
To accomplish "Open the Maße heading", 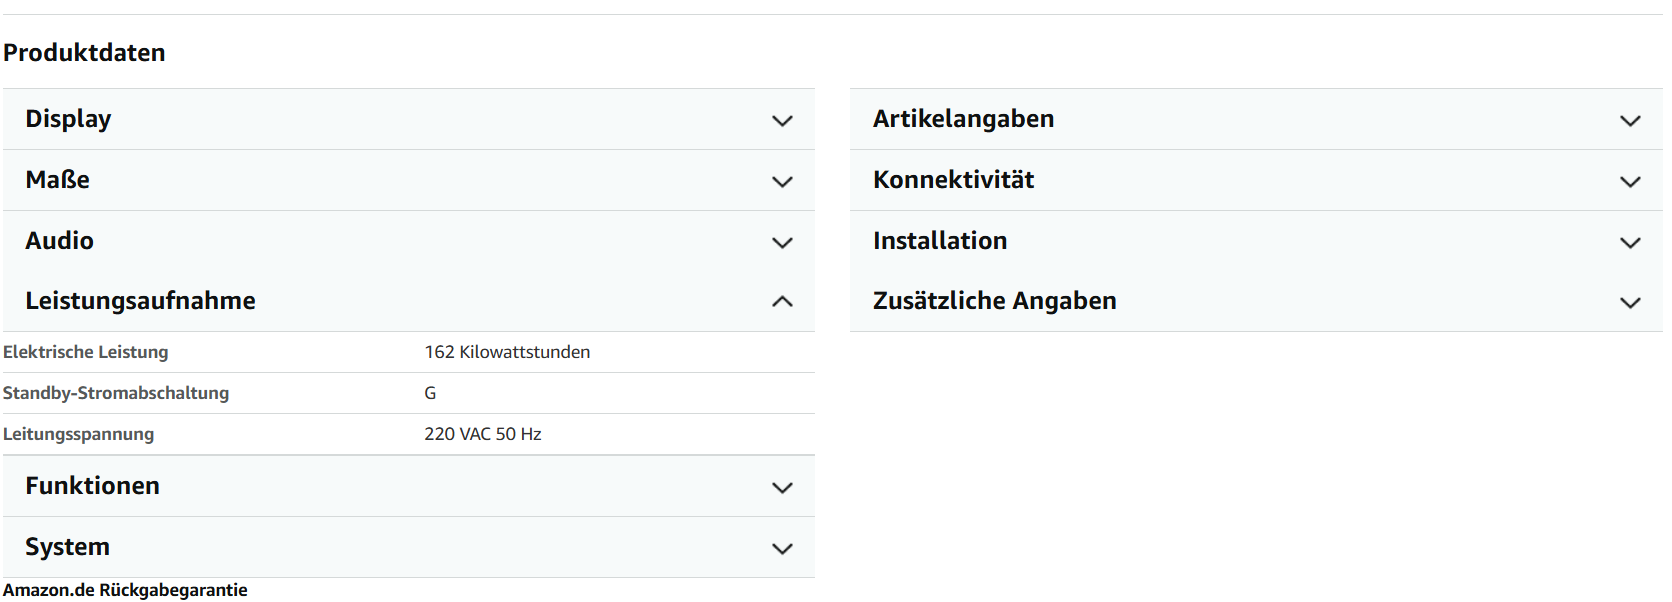I will click(x=58, y=180).
